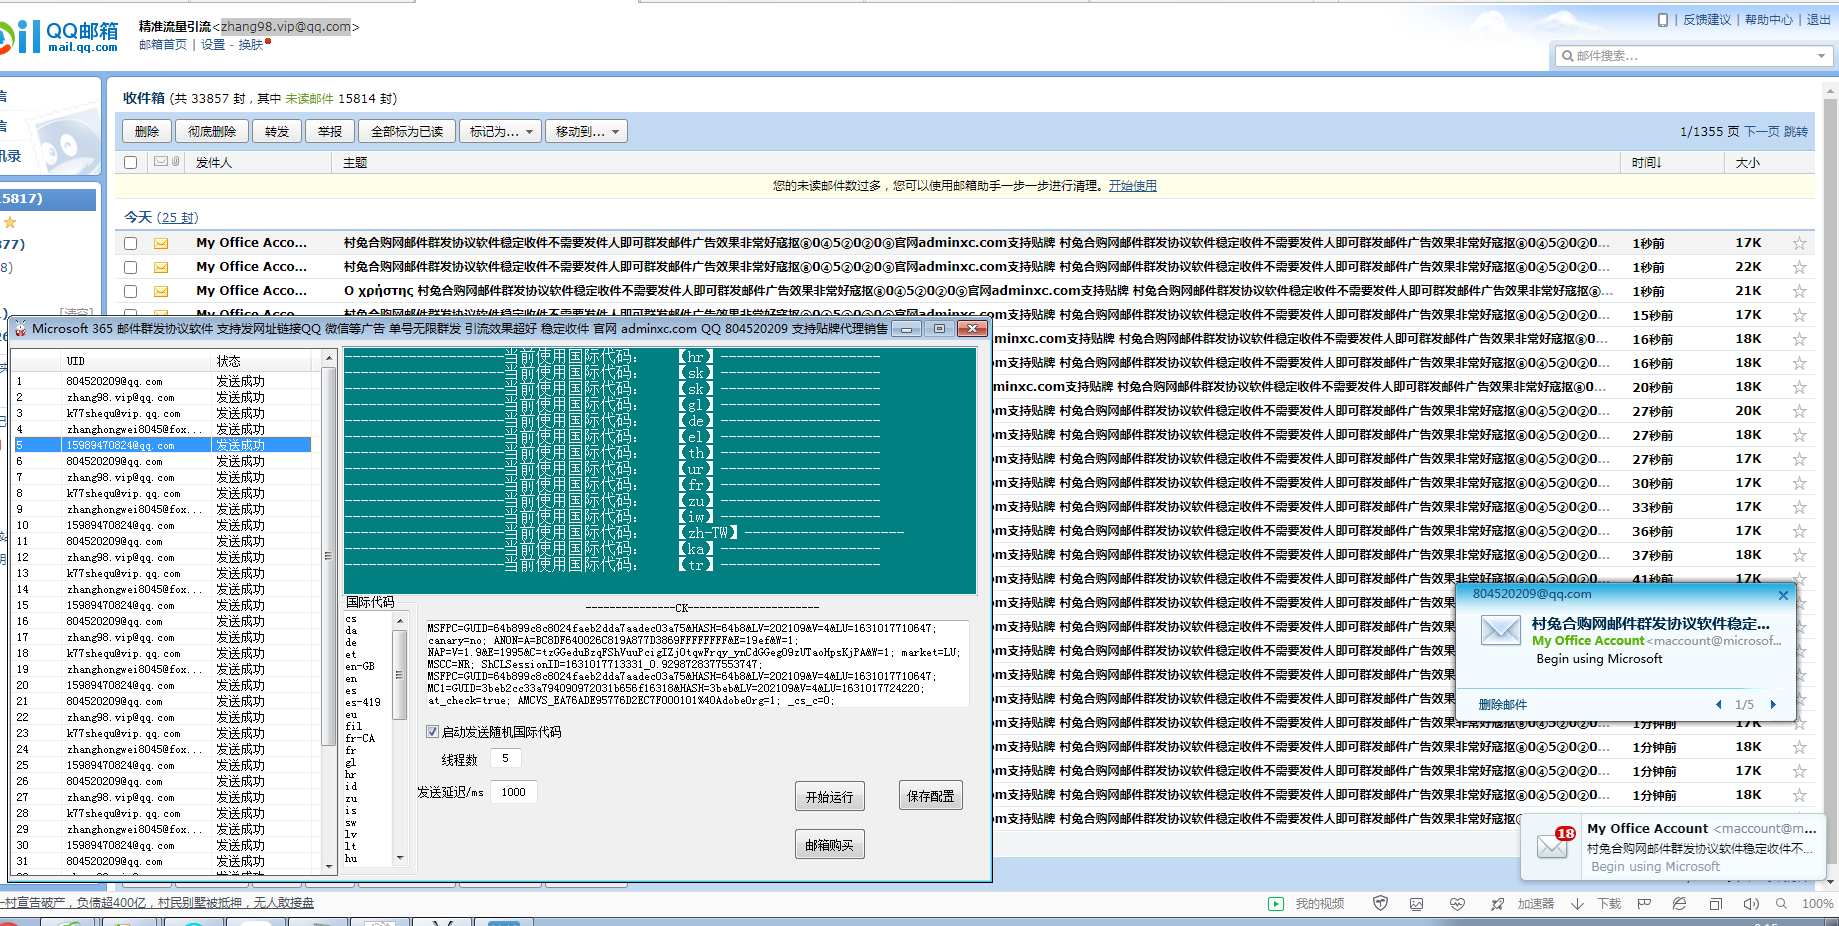
Task: Click 邮箱首页 at the top of the page
Action: point(162,44)
